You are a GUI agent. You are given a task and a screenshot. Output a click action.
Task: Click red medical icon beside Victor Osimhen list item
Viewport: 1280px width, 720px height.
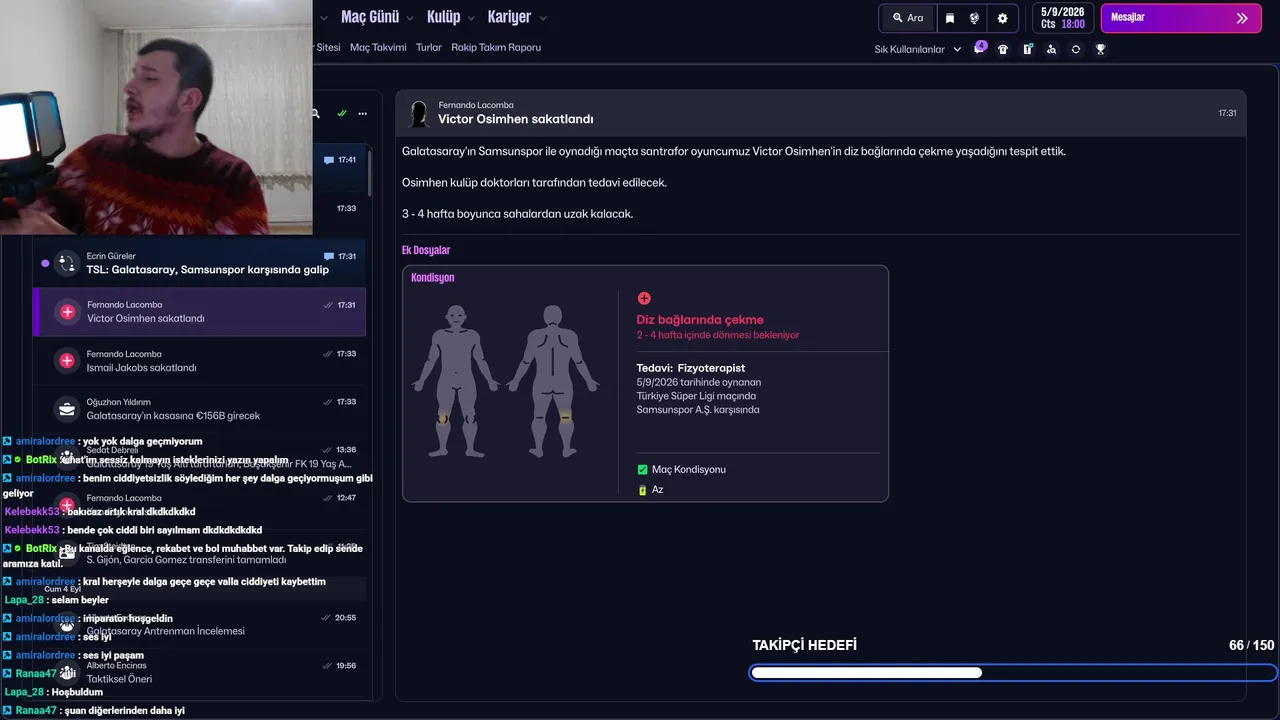coord(67,312)
